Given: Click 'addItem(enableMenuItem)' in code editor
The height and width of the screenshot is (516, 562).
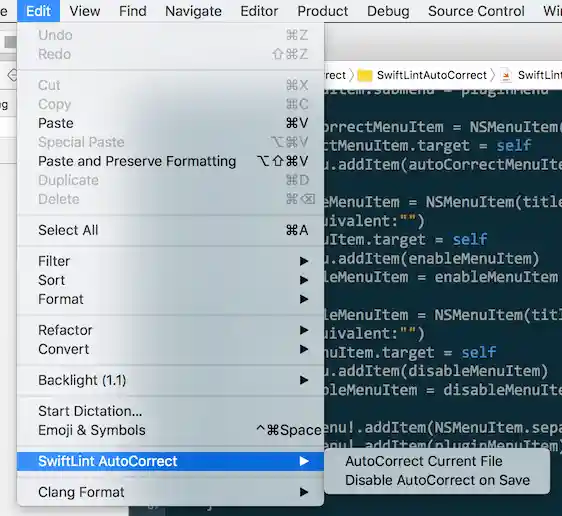Looking at the screenshot, I should (438, 258).
